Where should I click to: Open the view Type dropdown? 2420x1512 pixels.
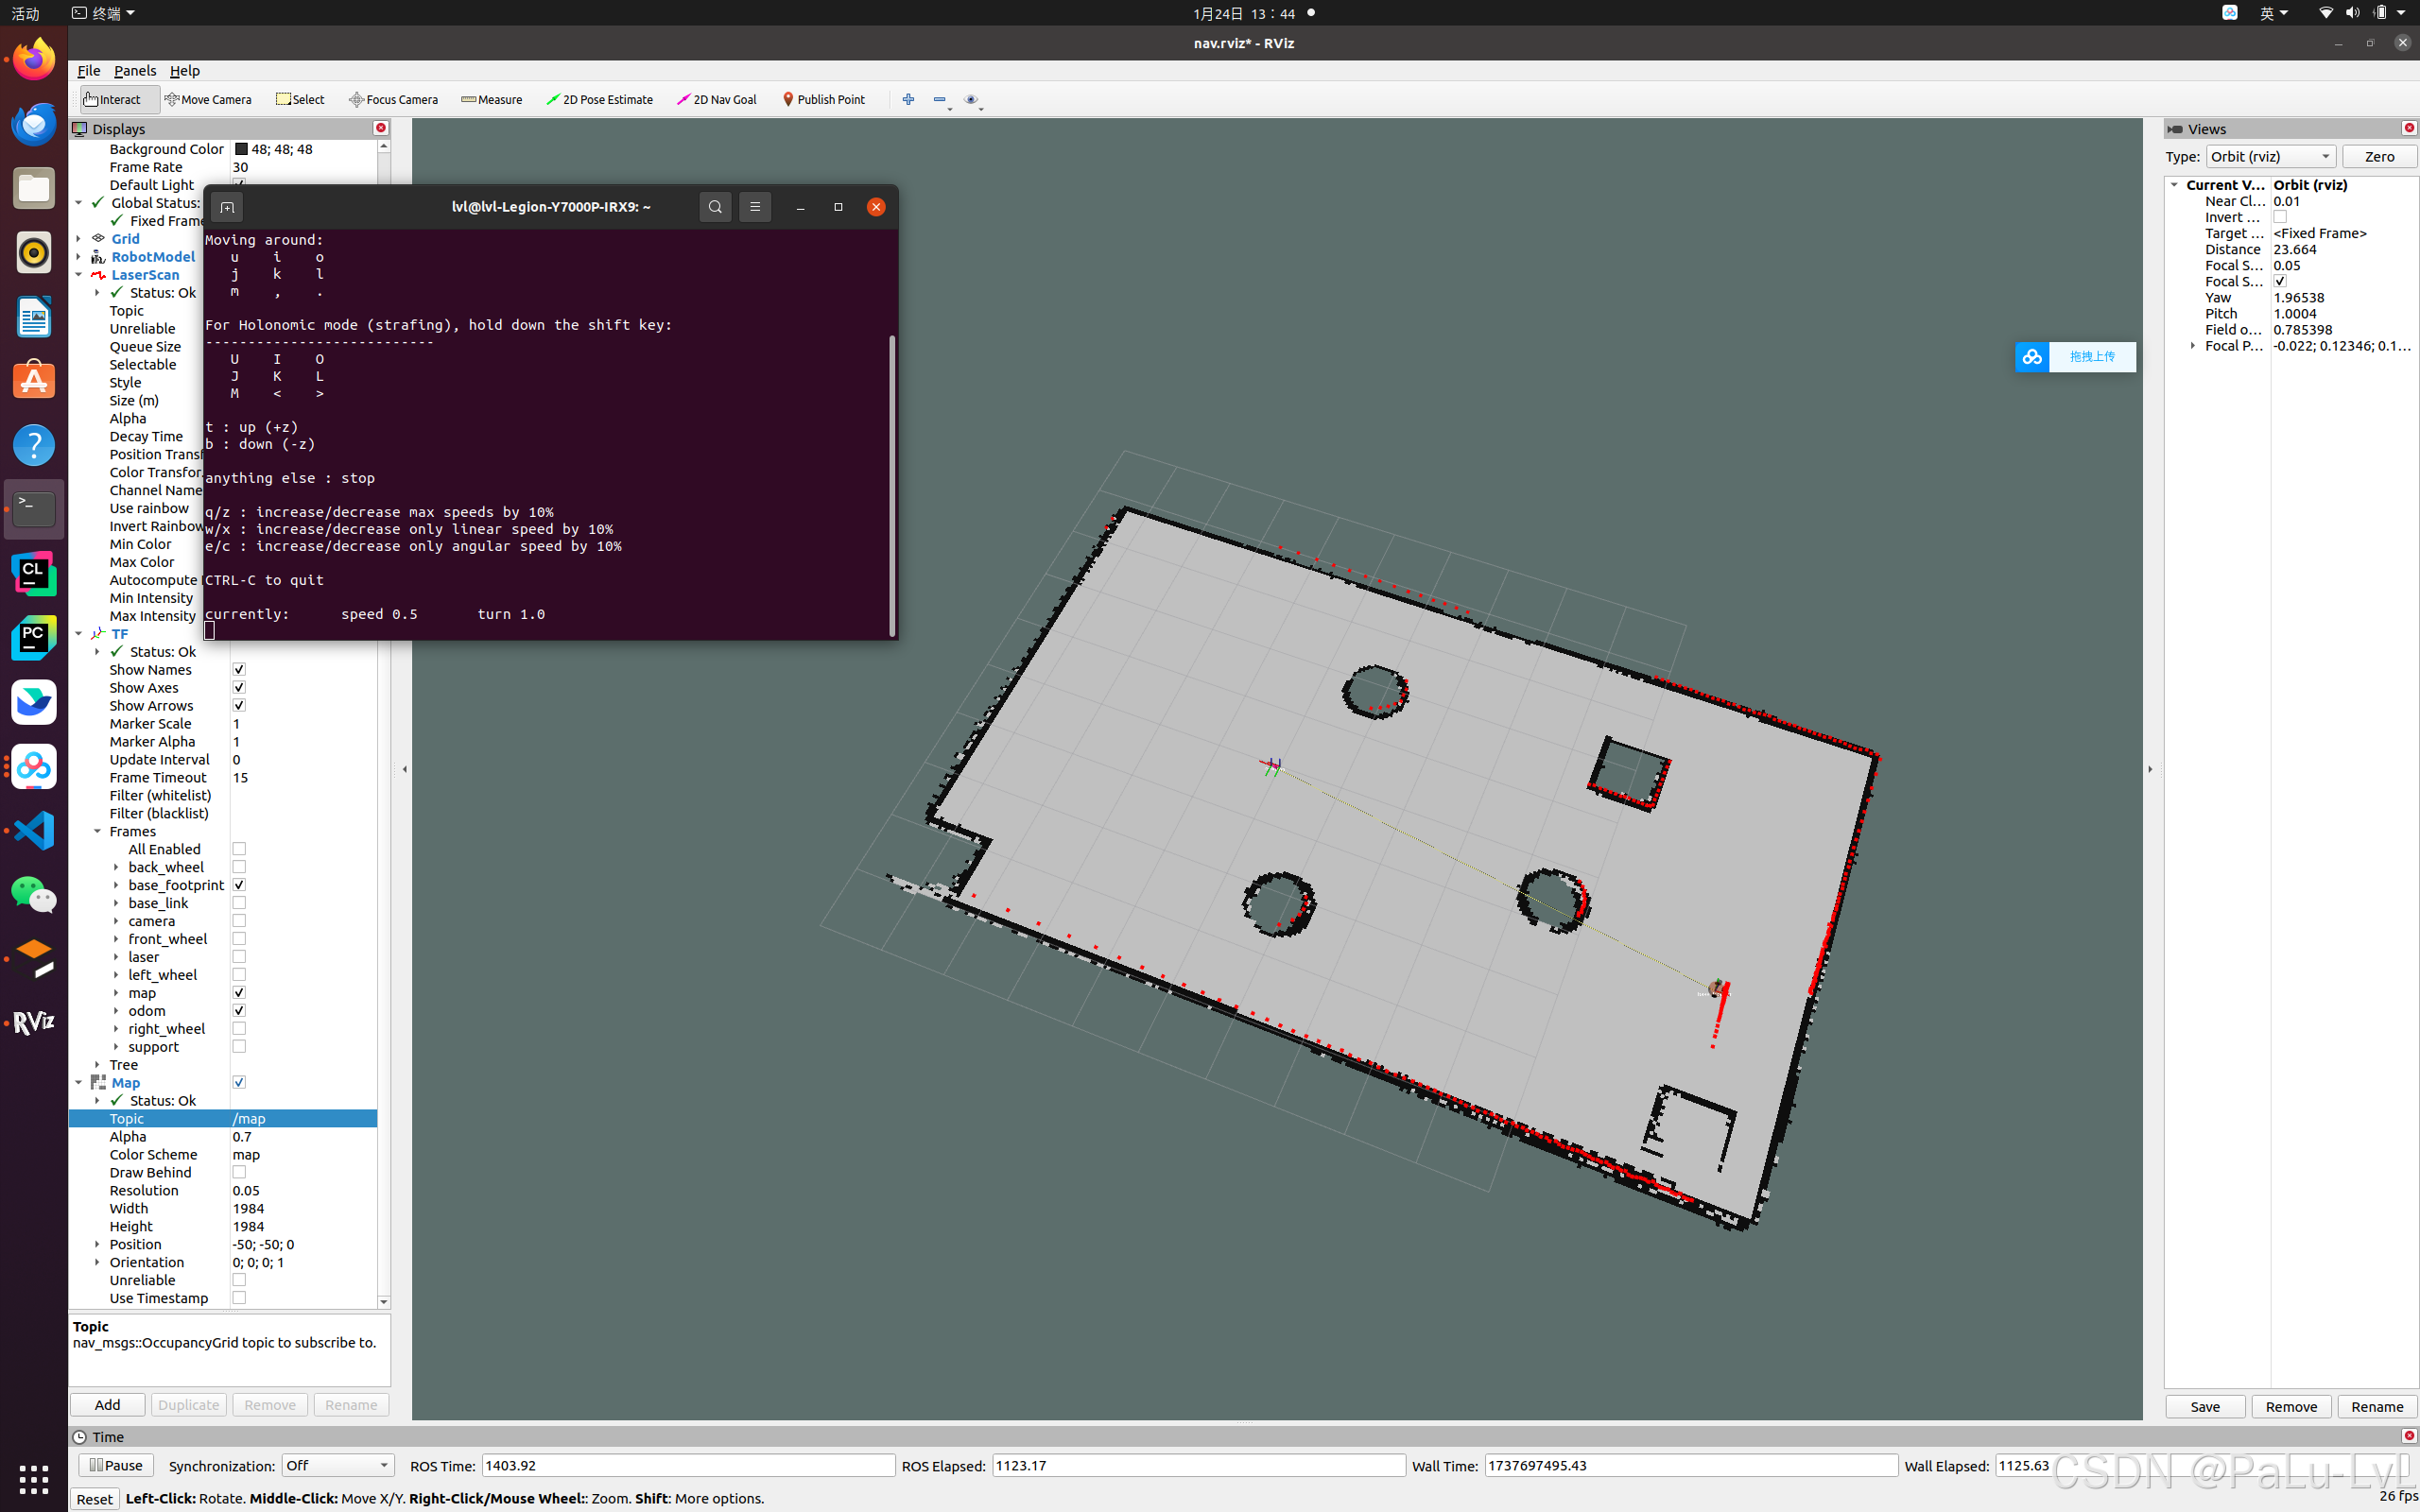pyautogui.click(x=2270, y=156)
